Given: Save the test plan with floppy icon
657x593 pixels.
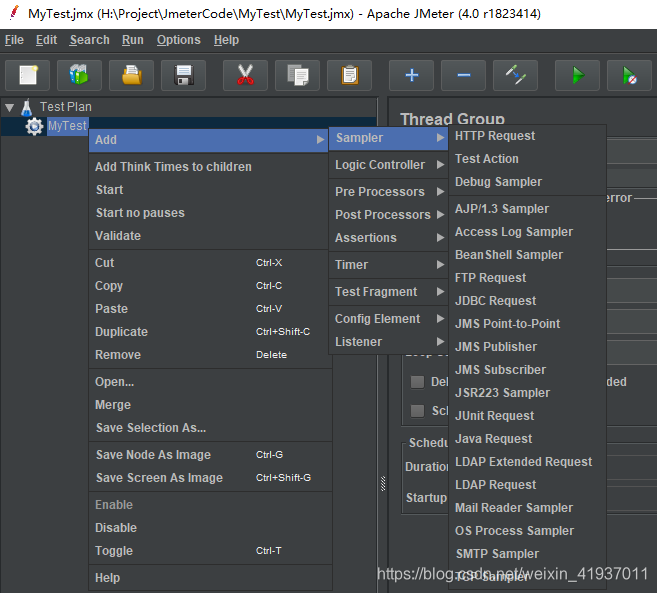Looking at the screenshot, I should pyautogui.click(x=184, y=75).
